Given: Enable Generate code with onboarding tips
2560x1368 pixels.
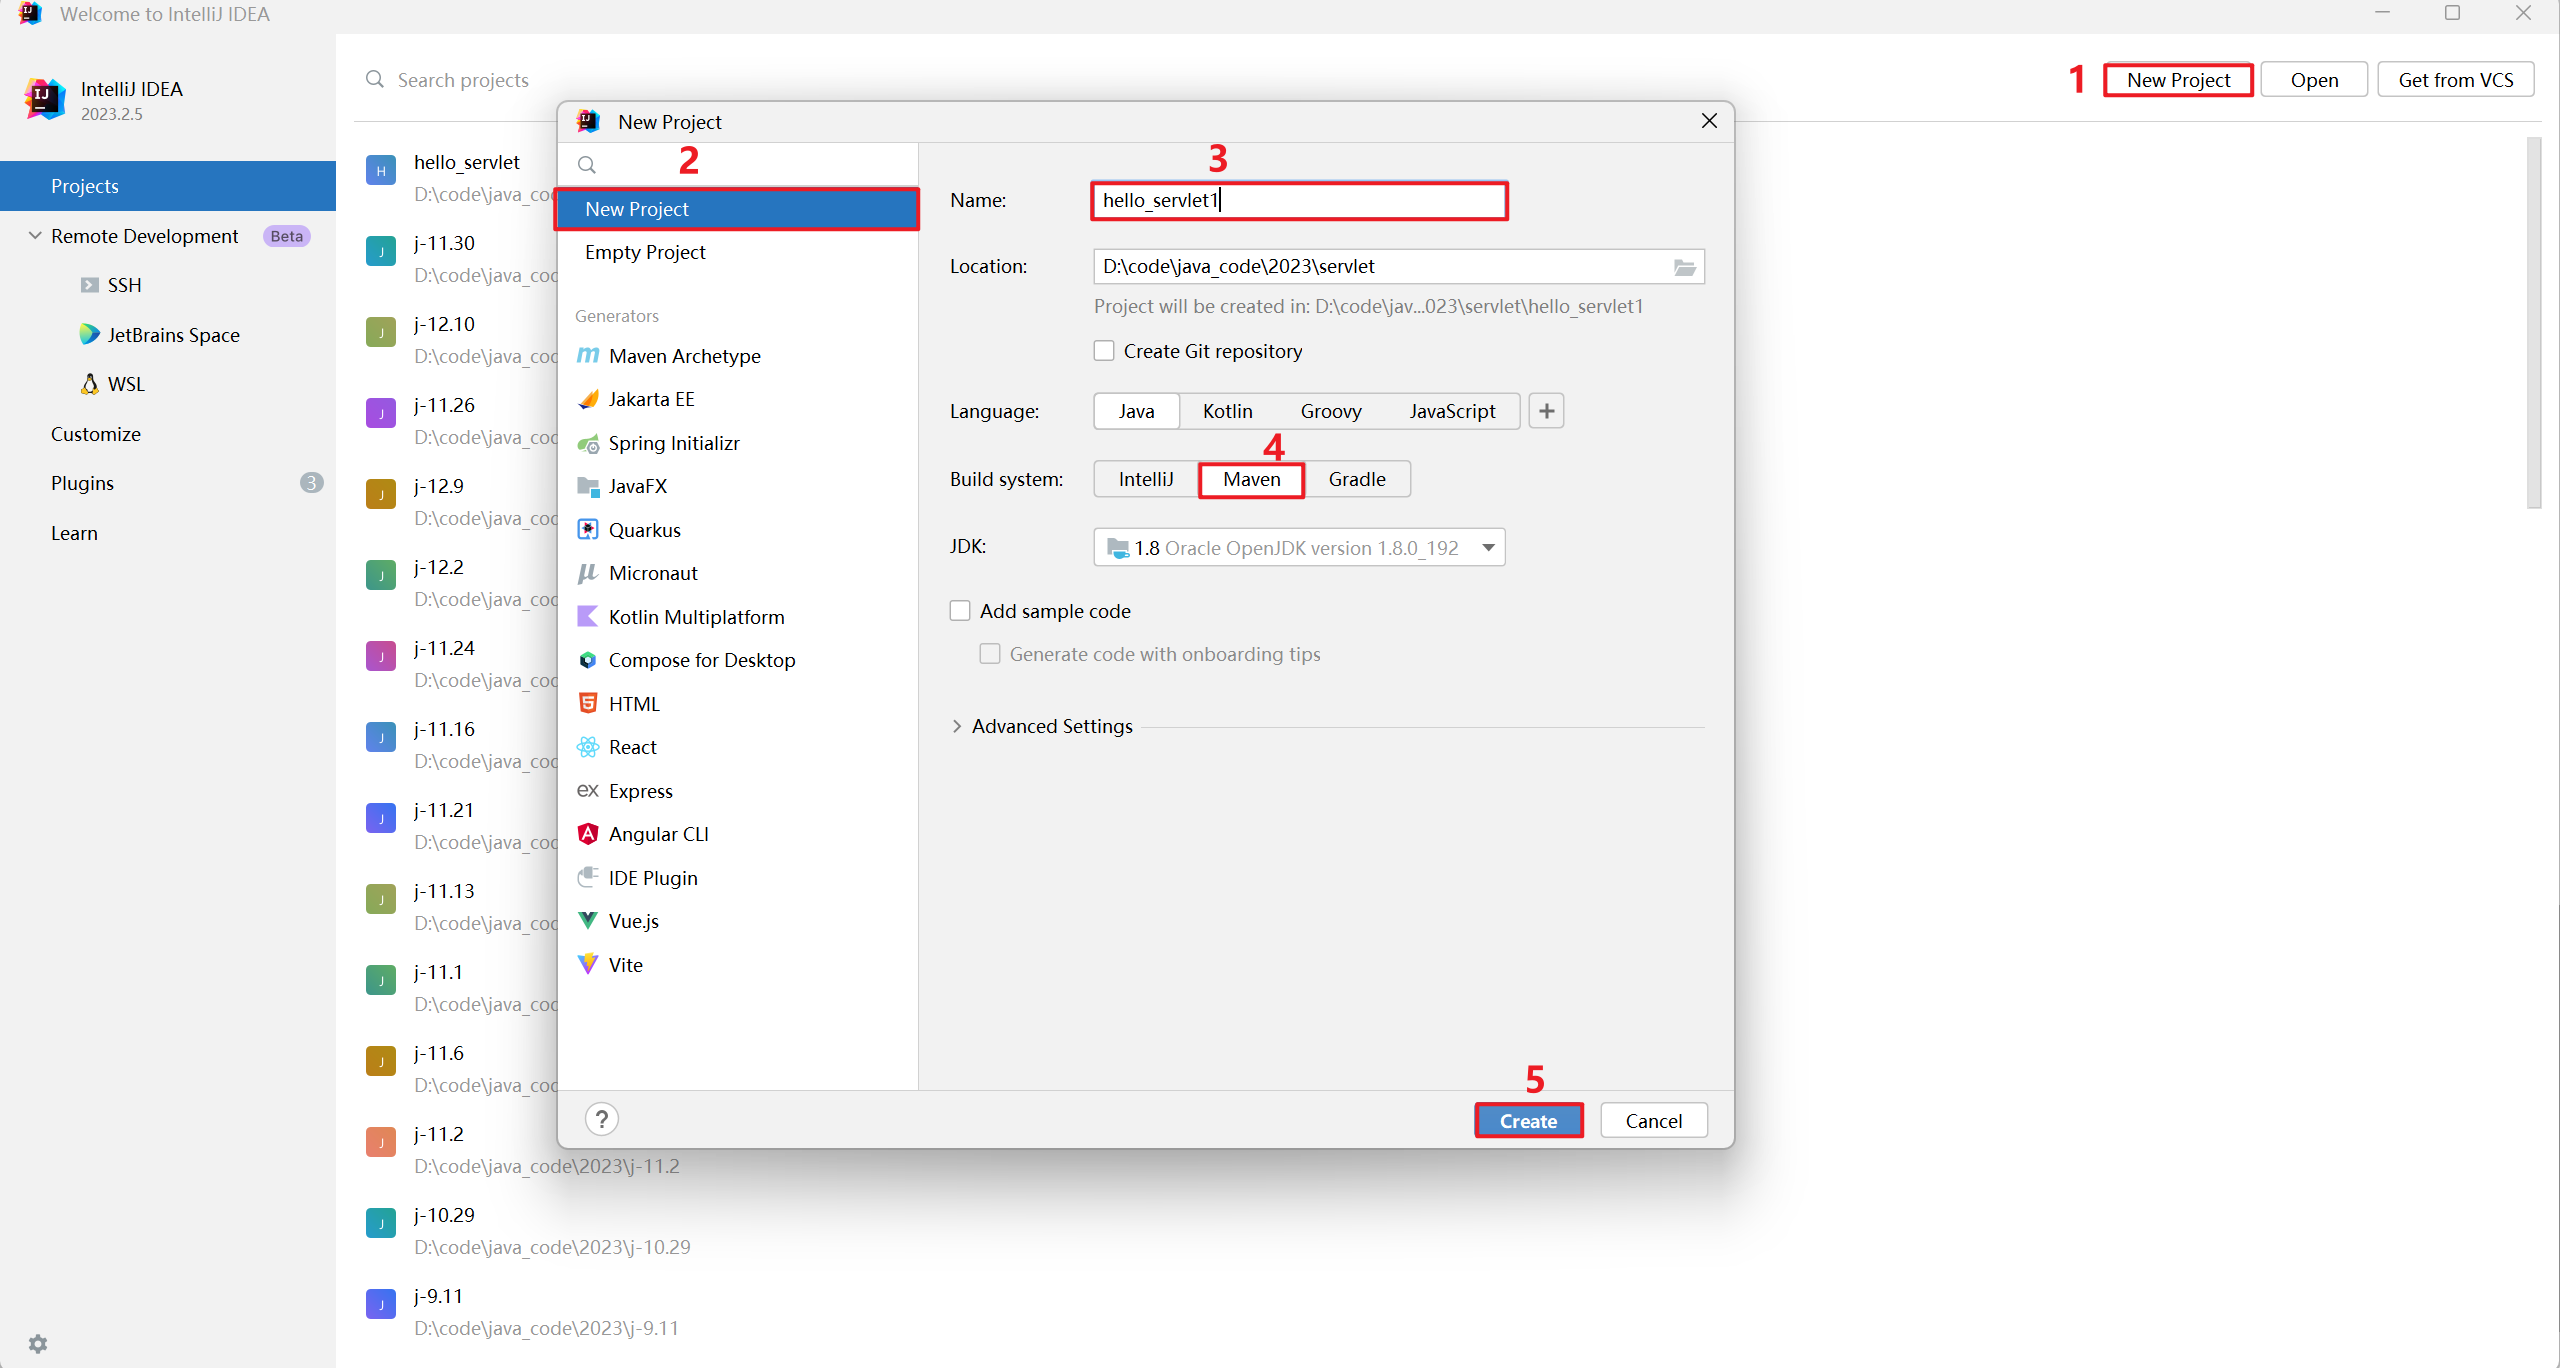Looking at the screenshot, I should click(989, 654).
